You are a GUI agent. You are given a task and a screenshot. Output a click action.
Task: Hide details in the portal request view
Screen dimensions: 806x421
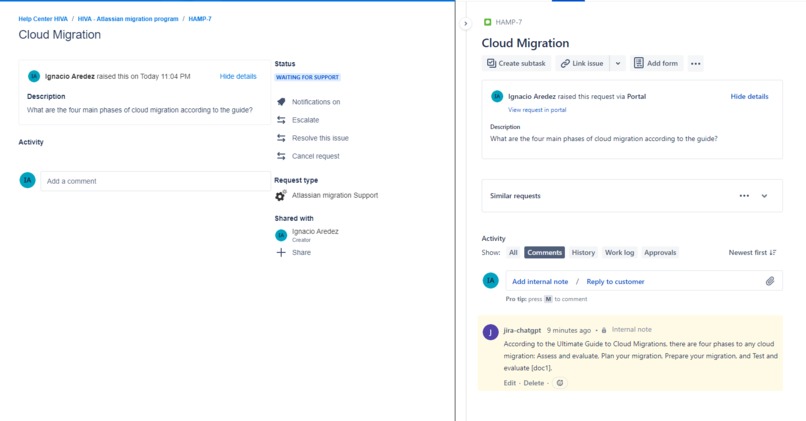tap(238, 76)
